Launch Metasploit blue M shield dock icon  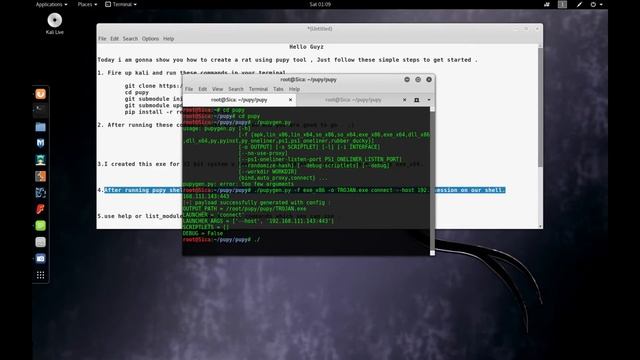click(x=40, y=143)
